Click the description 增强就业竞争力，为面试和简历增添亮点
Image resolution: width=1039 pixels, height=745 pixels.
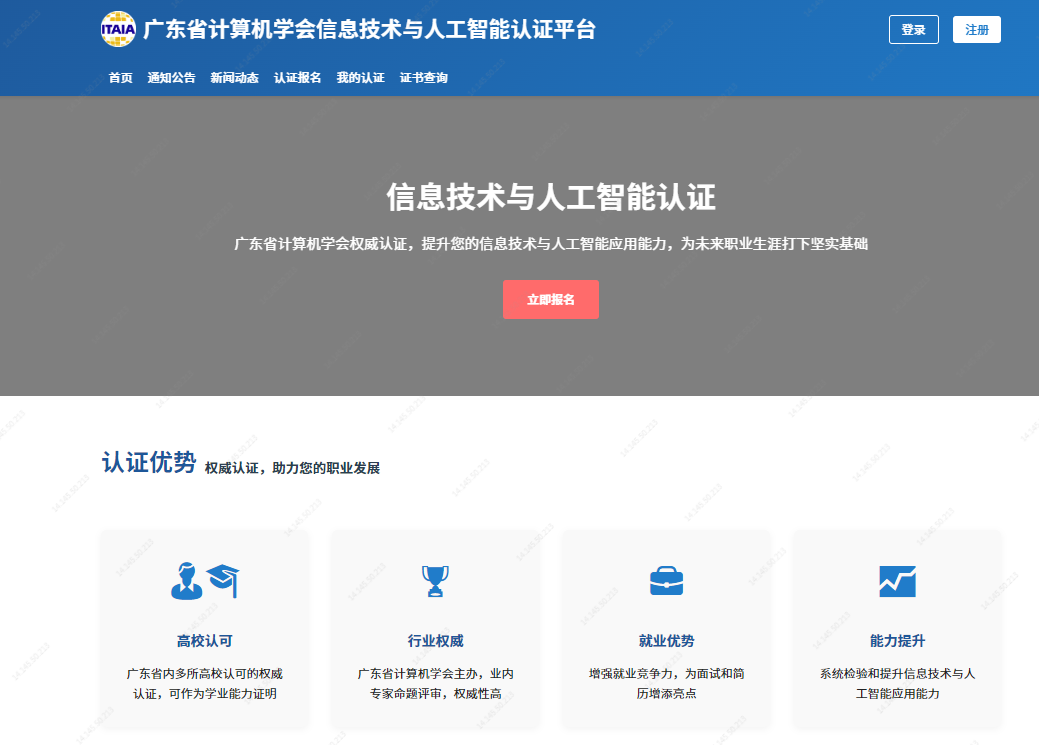point(667,683)
